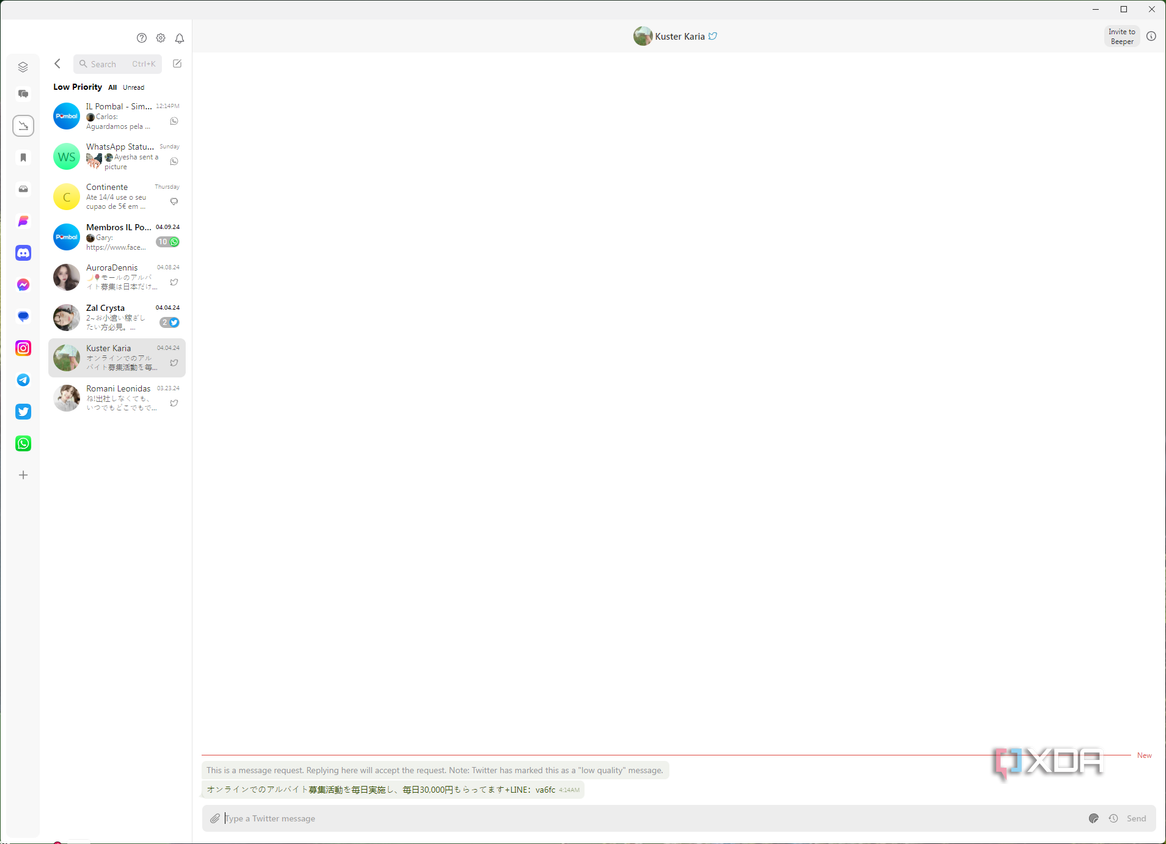
Task: Click Kuster Karia name in chat header
Action: click(680, 36)
